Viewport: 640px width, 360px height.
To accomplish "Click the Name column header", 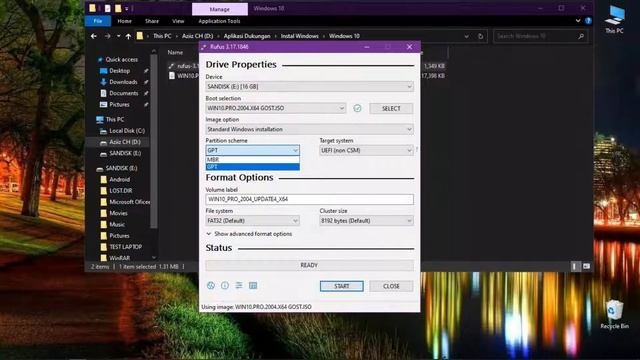I will [x=175, y=52].
